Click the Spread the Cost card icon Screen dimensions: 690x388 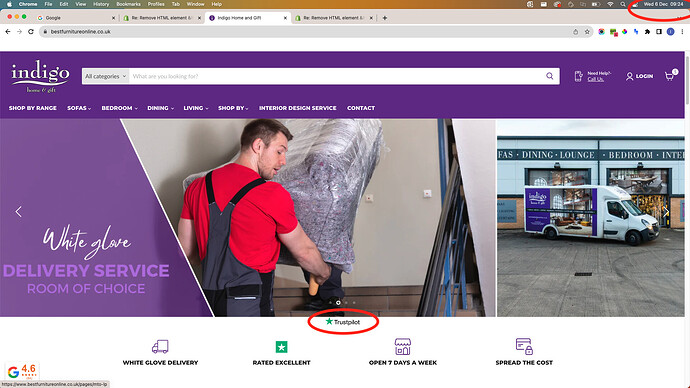pyautogui.click(x=524, y=346)
